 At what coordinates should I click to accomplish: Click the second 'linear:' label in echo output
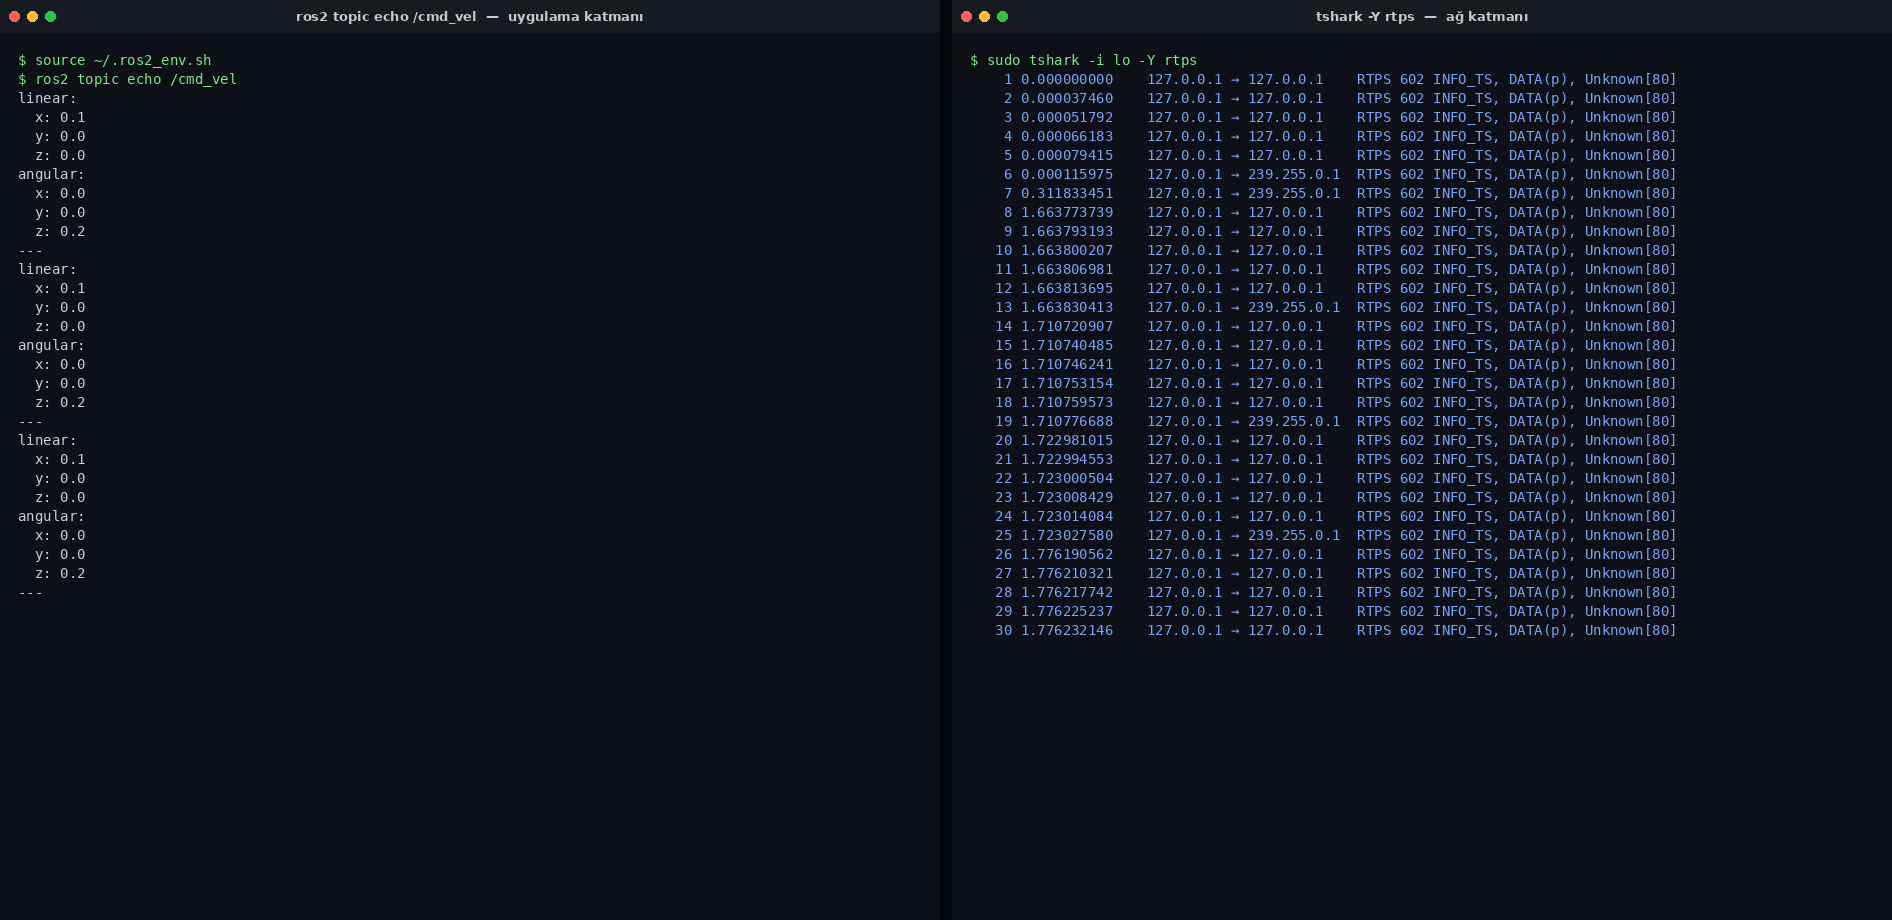pyautogui.click(x=47, y=269)
